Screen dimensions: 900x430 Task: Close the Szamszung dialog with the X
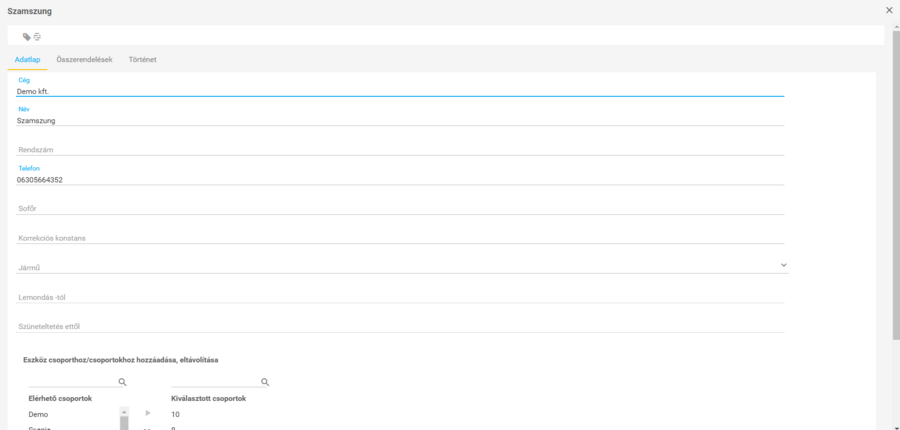click(x=889, y=10)
